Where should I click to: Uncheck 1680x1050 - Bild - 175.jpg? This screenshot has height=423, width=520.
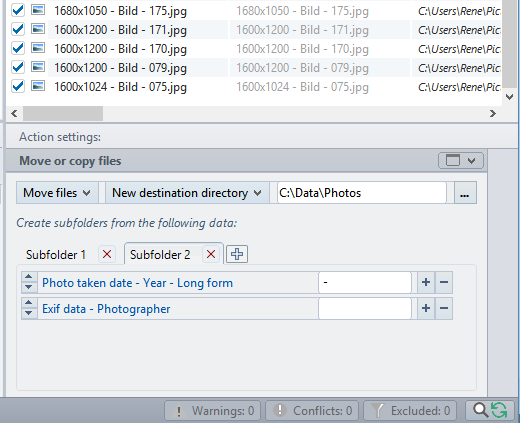click(18, 10)
